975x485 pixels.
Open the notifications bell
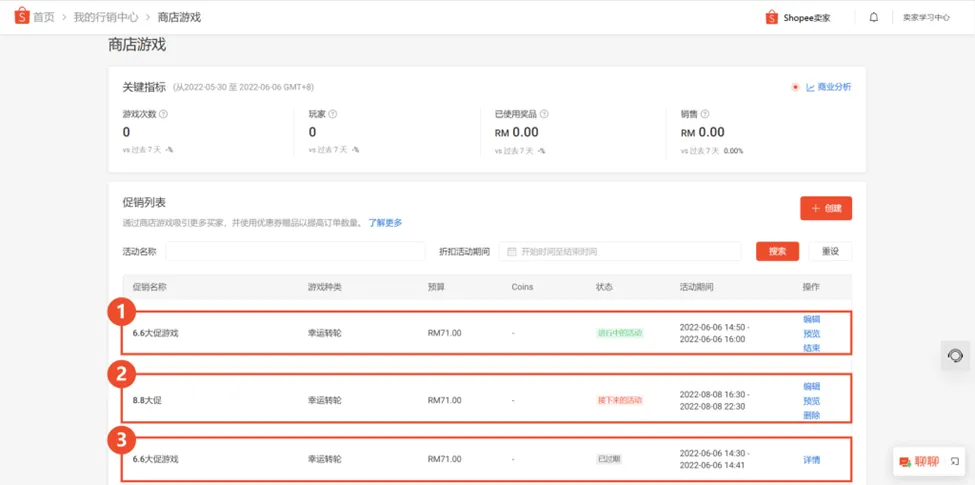(874, 17)
